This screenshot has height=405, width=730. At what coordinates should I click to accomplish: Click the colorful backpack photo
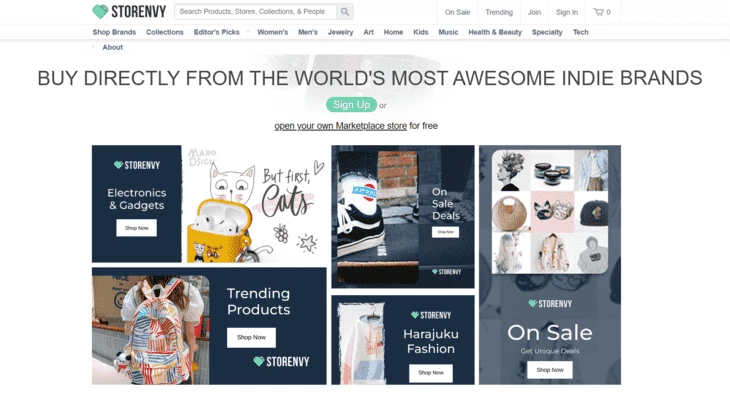pos(151,330)
